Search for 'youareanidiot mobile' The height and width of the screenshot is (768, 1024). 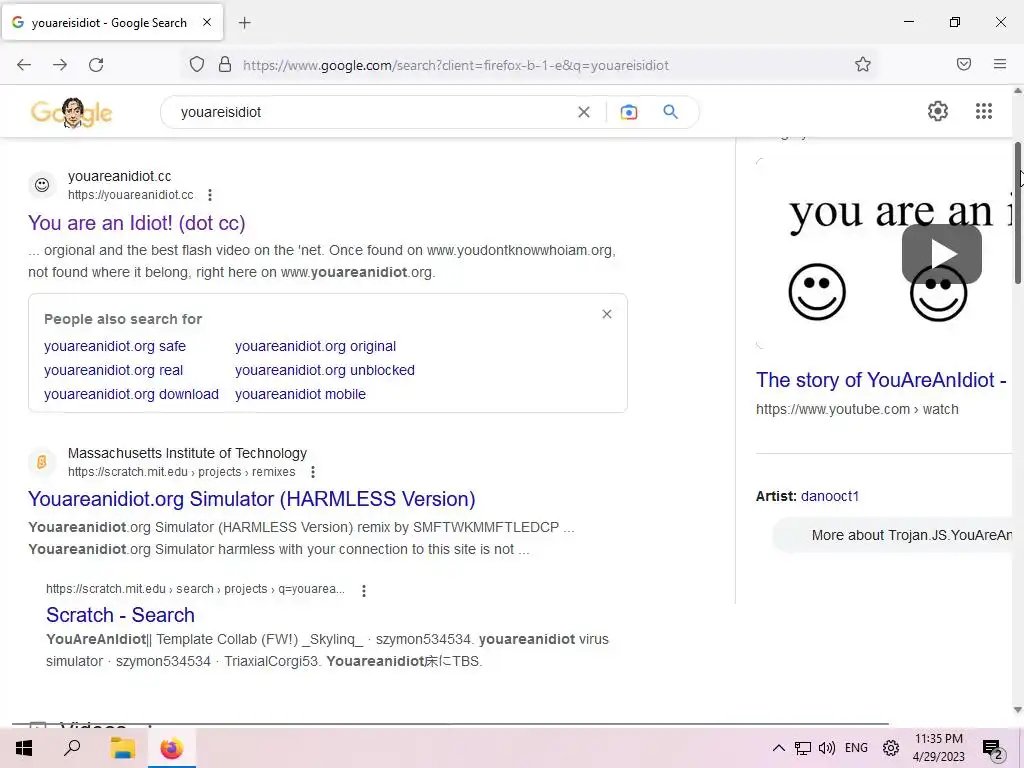(300, 394)
